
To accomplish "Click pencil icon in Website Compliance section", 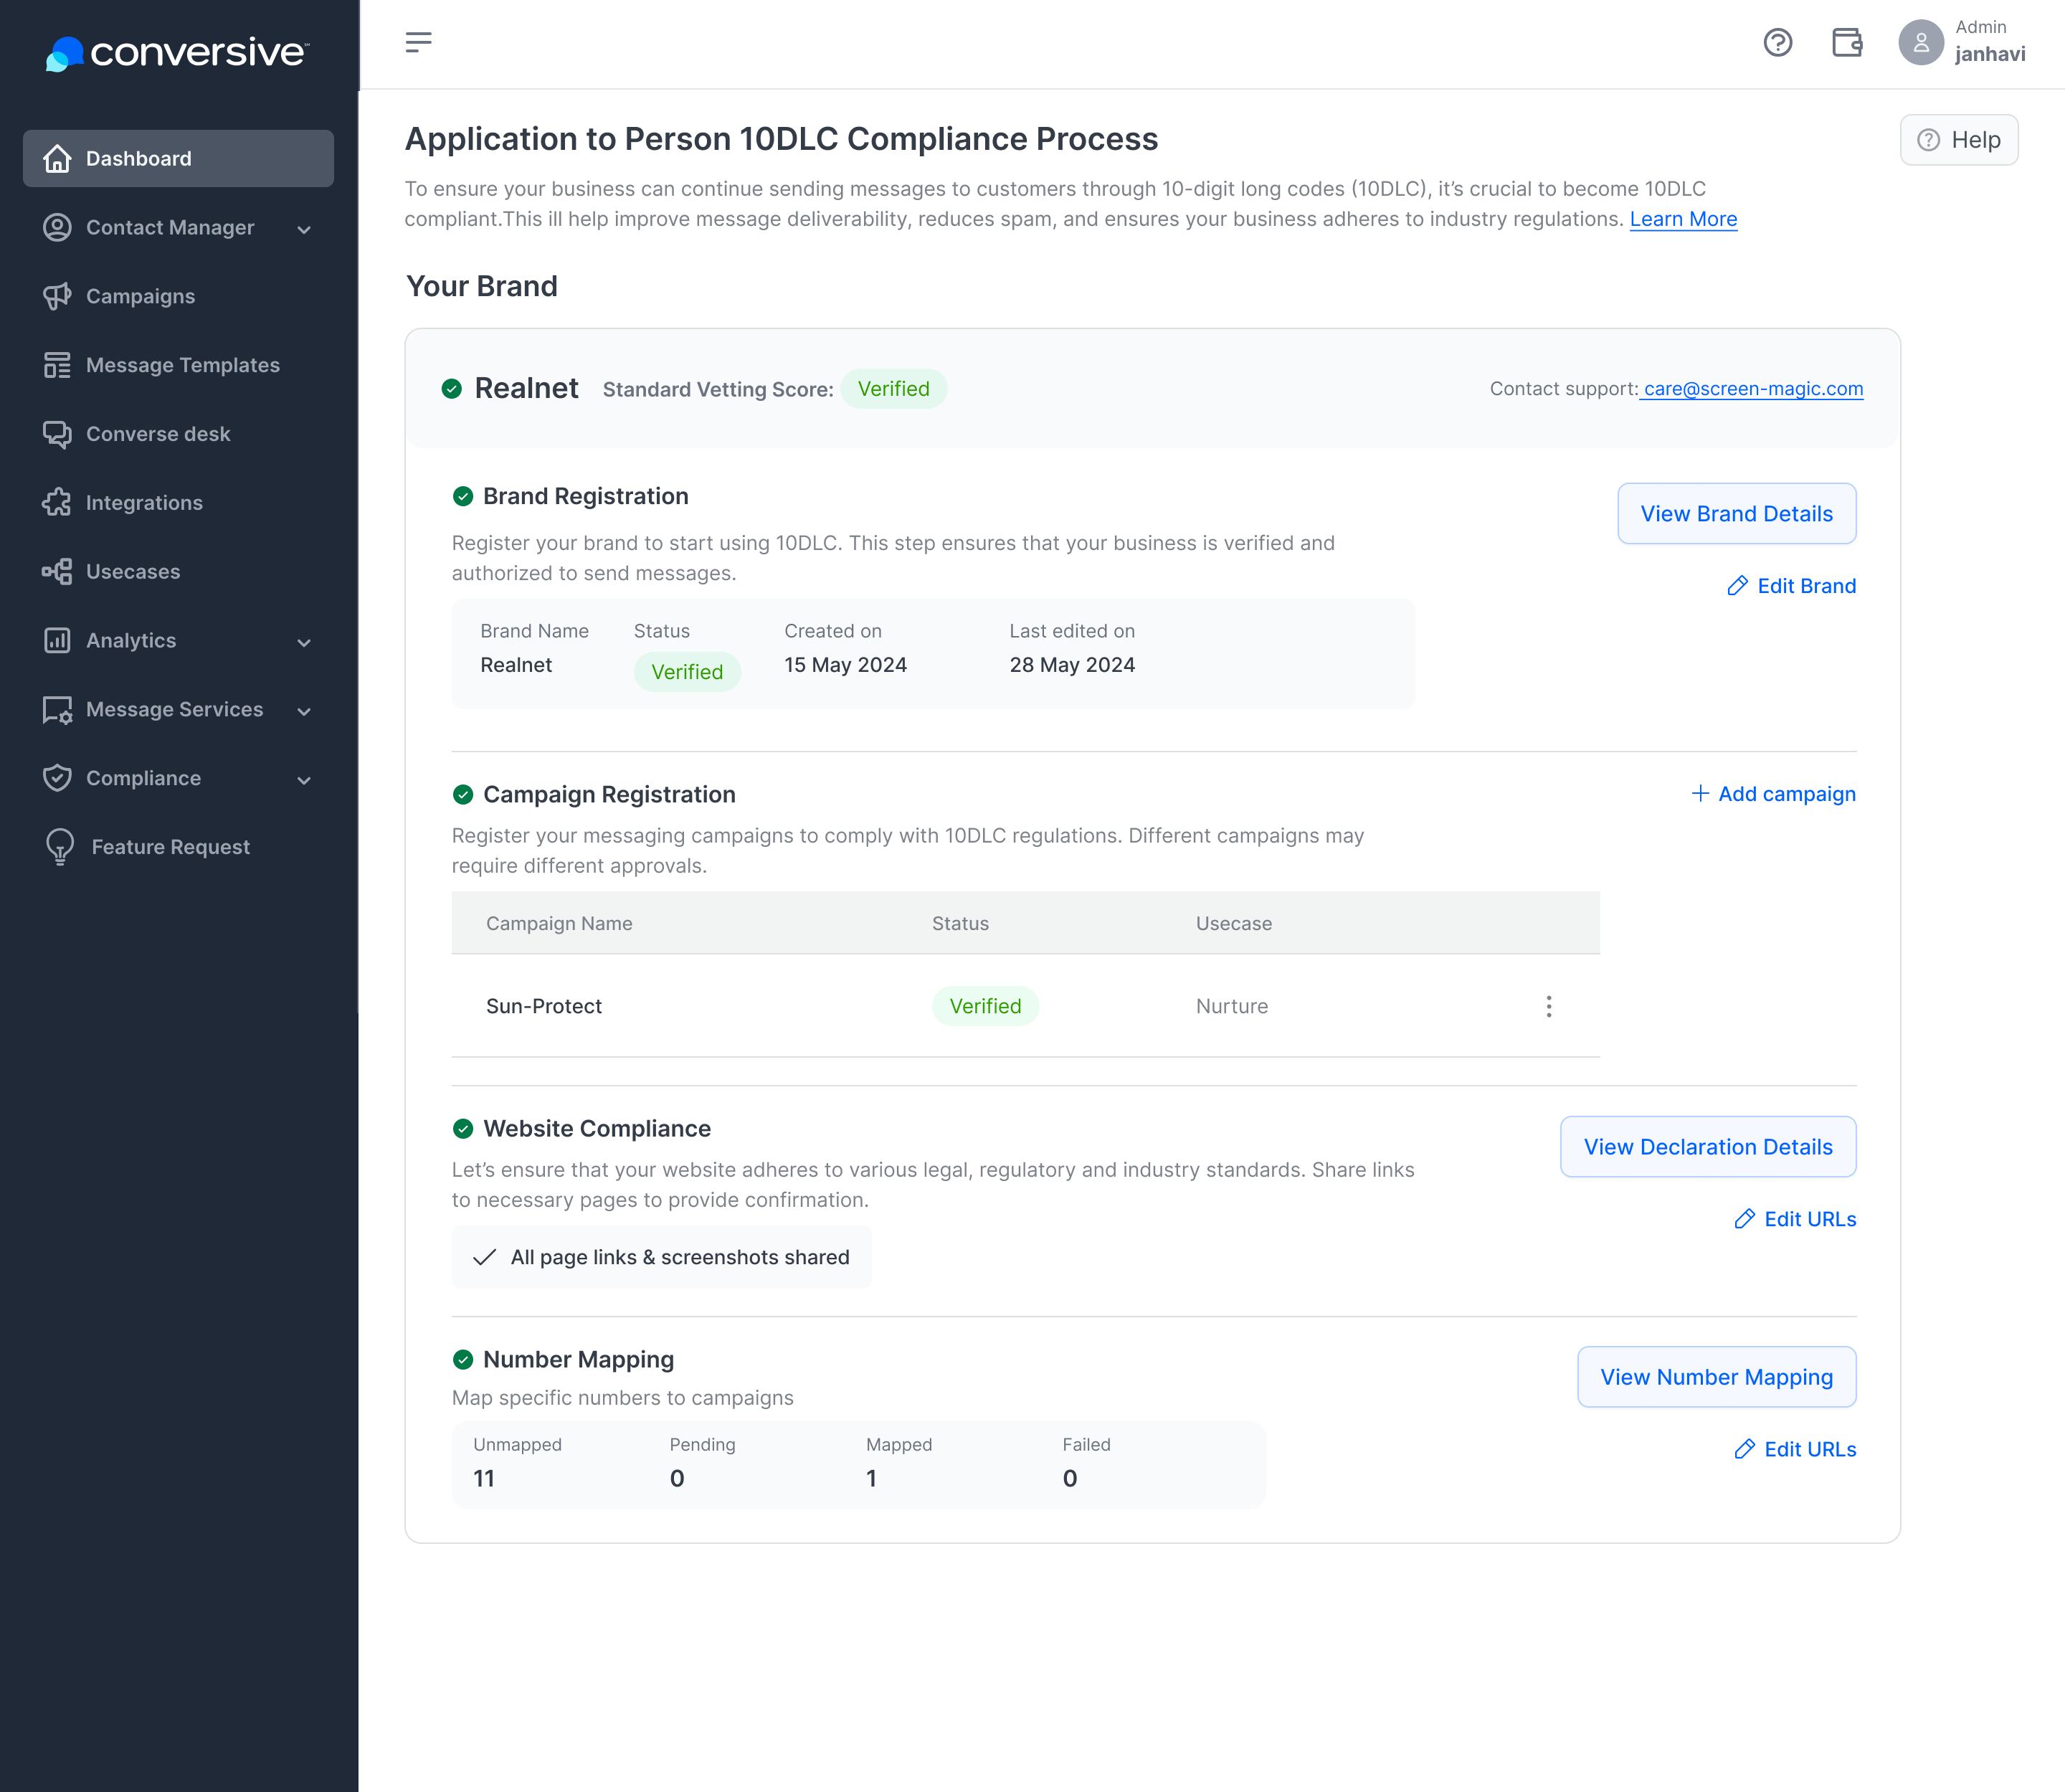I will click(x=1744, y=1219).
